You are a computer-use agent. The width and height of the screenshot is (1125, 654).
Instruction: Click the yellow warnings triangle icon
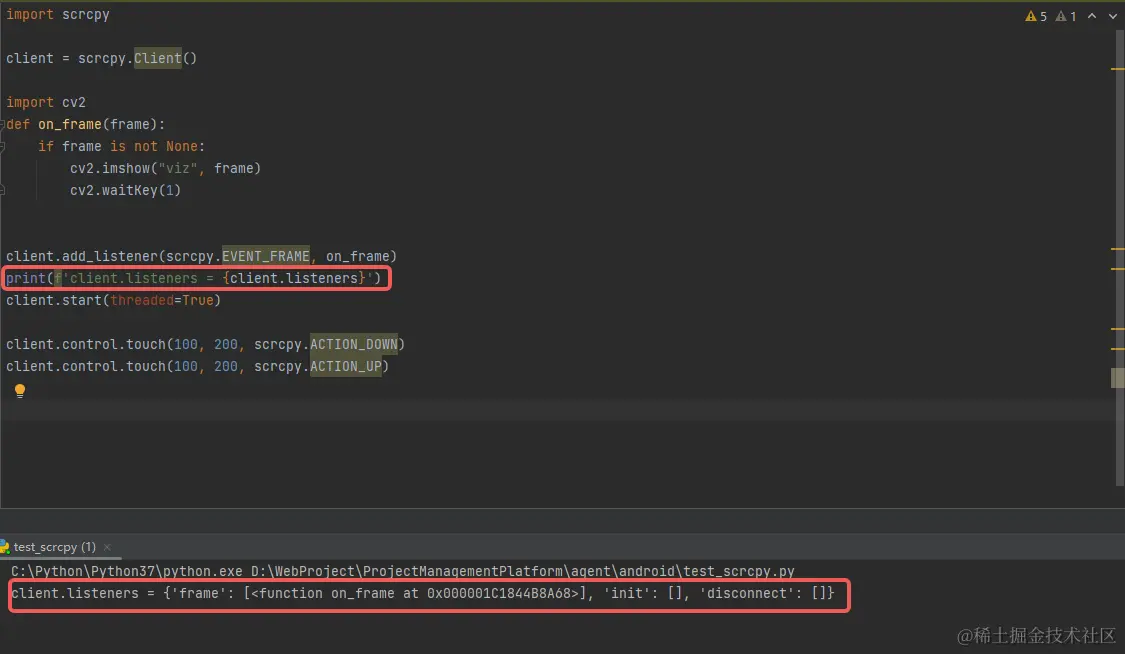point(1030,16)
